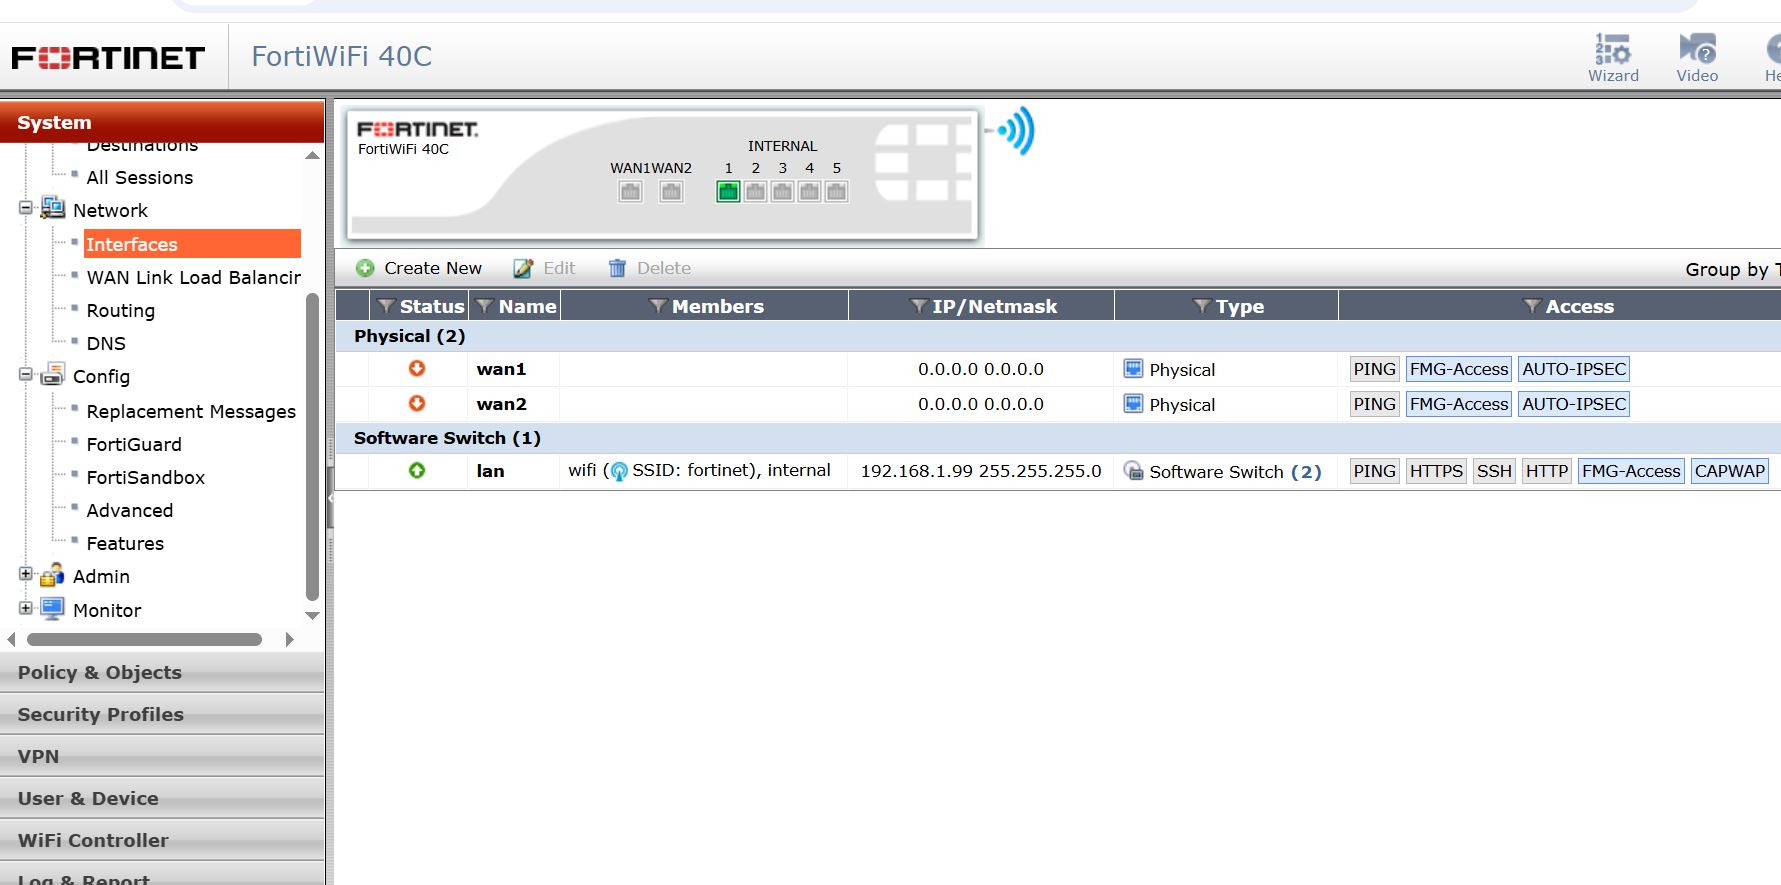Image resolution: width=1781 pixels, height=885 pixels.
Task: Open WAN Link Load Balancing item
Action: 193,277
